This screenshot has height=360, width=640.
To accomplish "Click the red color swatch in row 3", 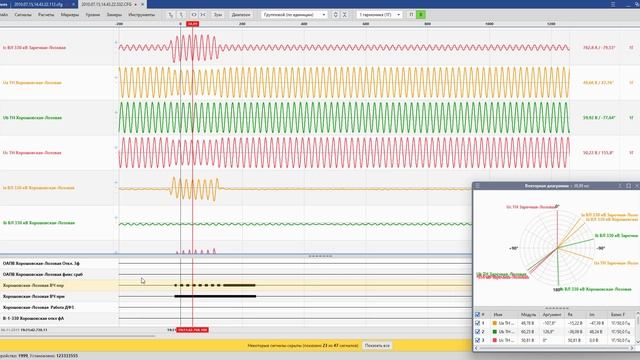I will [x=495, y=340].
